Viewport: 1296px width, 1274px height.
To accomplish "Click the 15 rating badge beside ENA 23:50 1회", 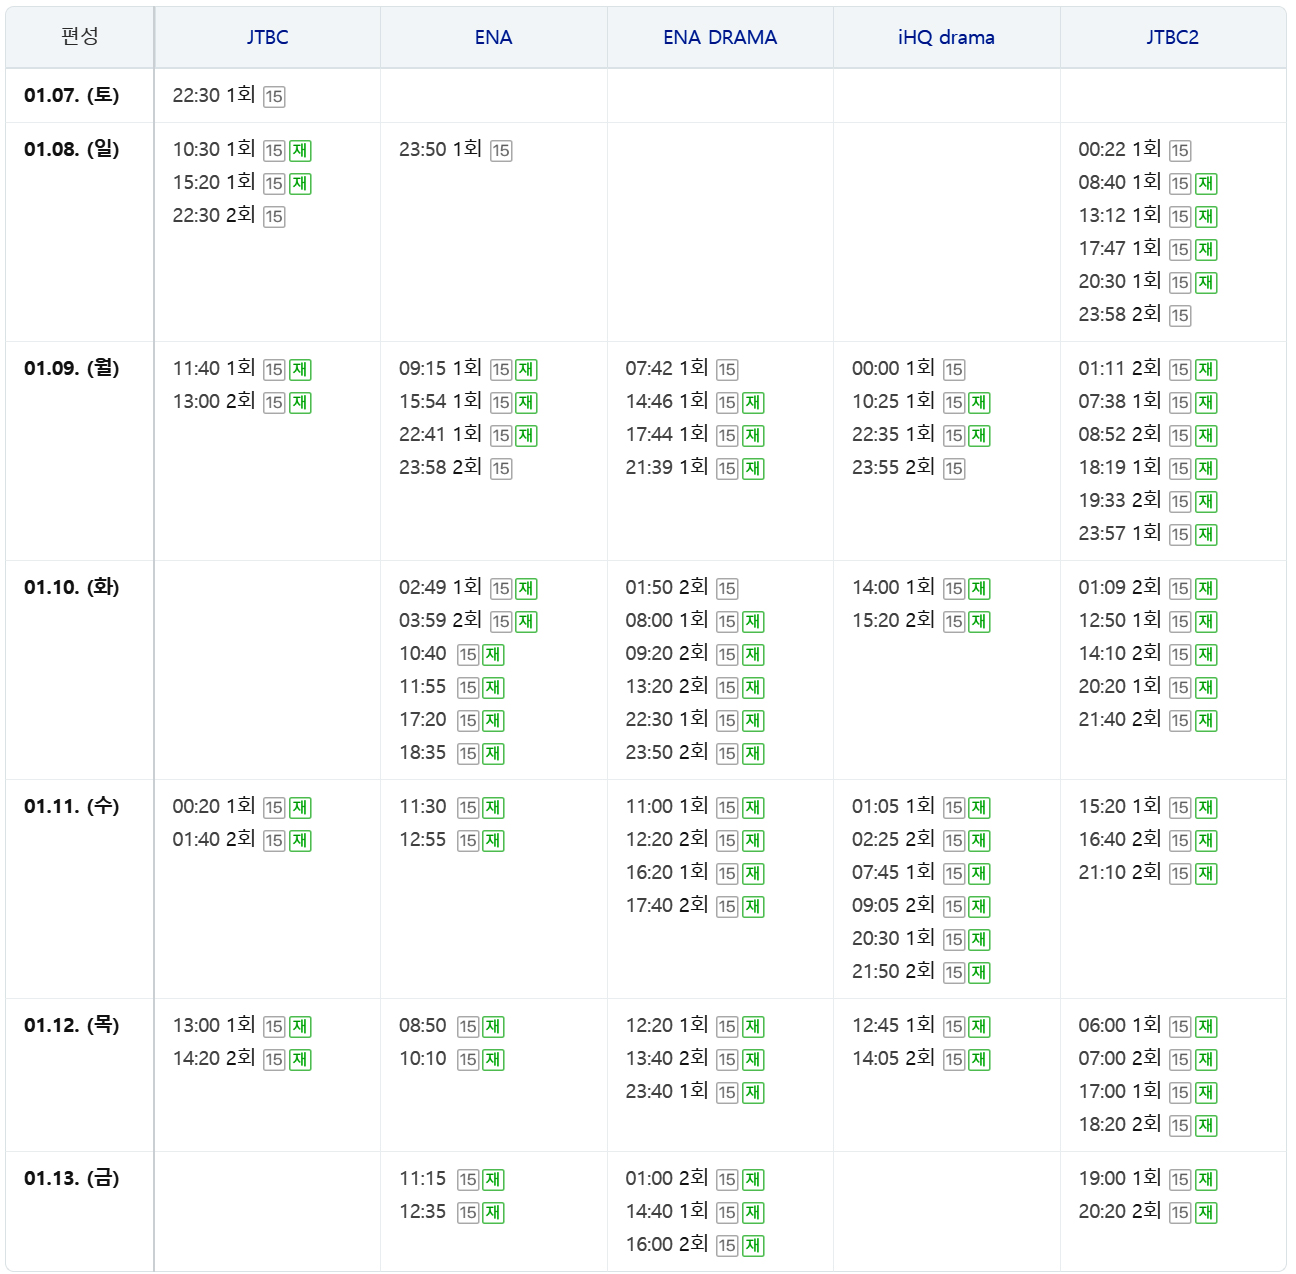I will [501, 150].
